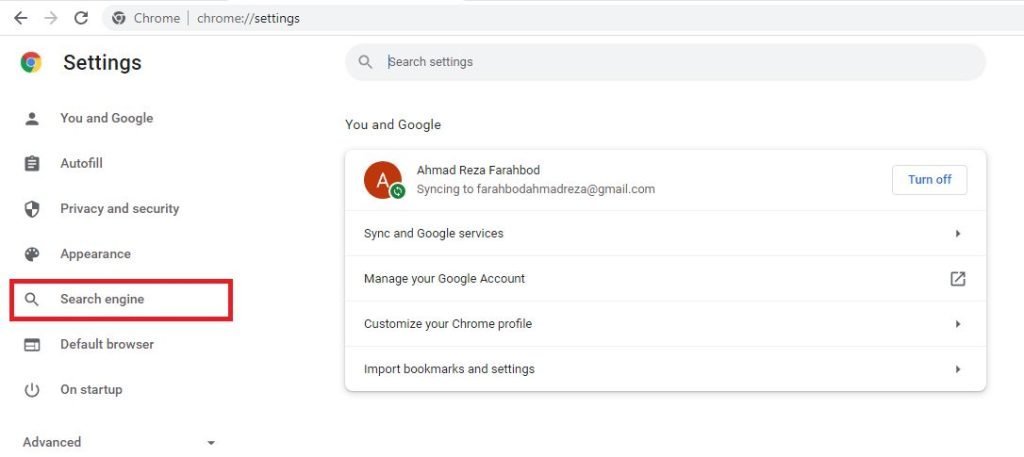The width and height of the screenshot is (1024, 457).
Task: Open the Default browser section
Action: click(x=107, y=344)
